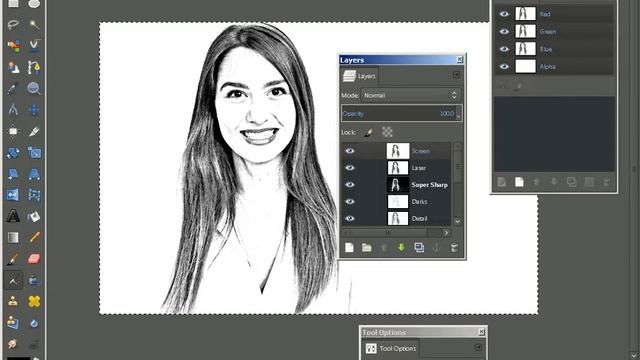This screenshot has height=360, width=640.
Task: Choose the Select by Color tool
Action: pyautogui.click(x=13, y=46)
